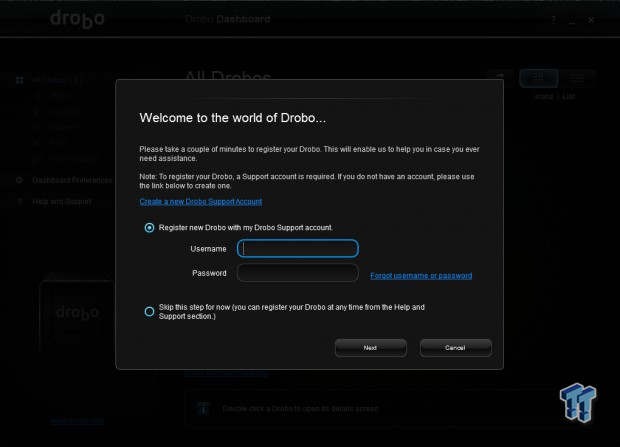
Task: Click the share arrow icon beside view buttons
Action: click(500, 77)
